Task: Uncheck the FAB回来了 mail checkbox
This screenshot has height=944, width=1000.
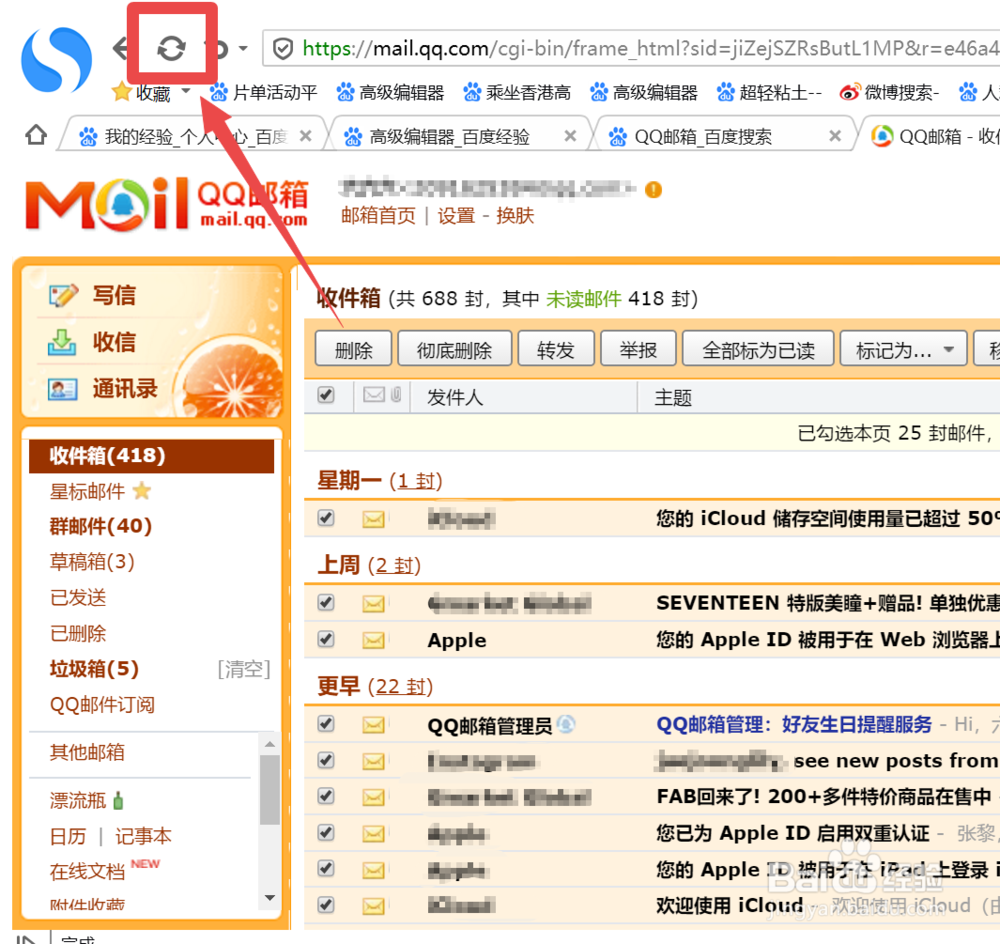Action: point(326,795)
